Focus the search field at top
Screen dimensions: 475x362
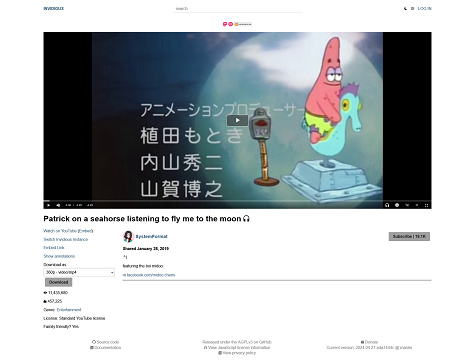(x=238, y=9)
